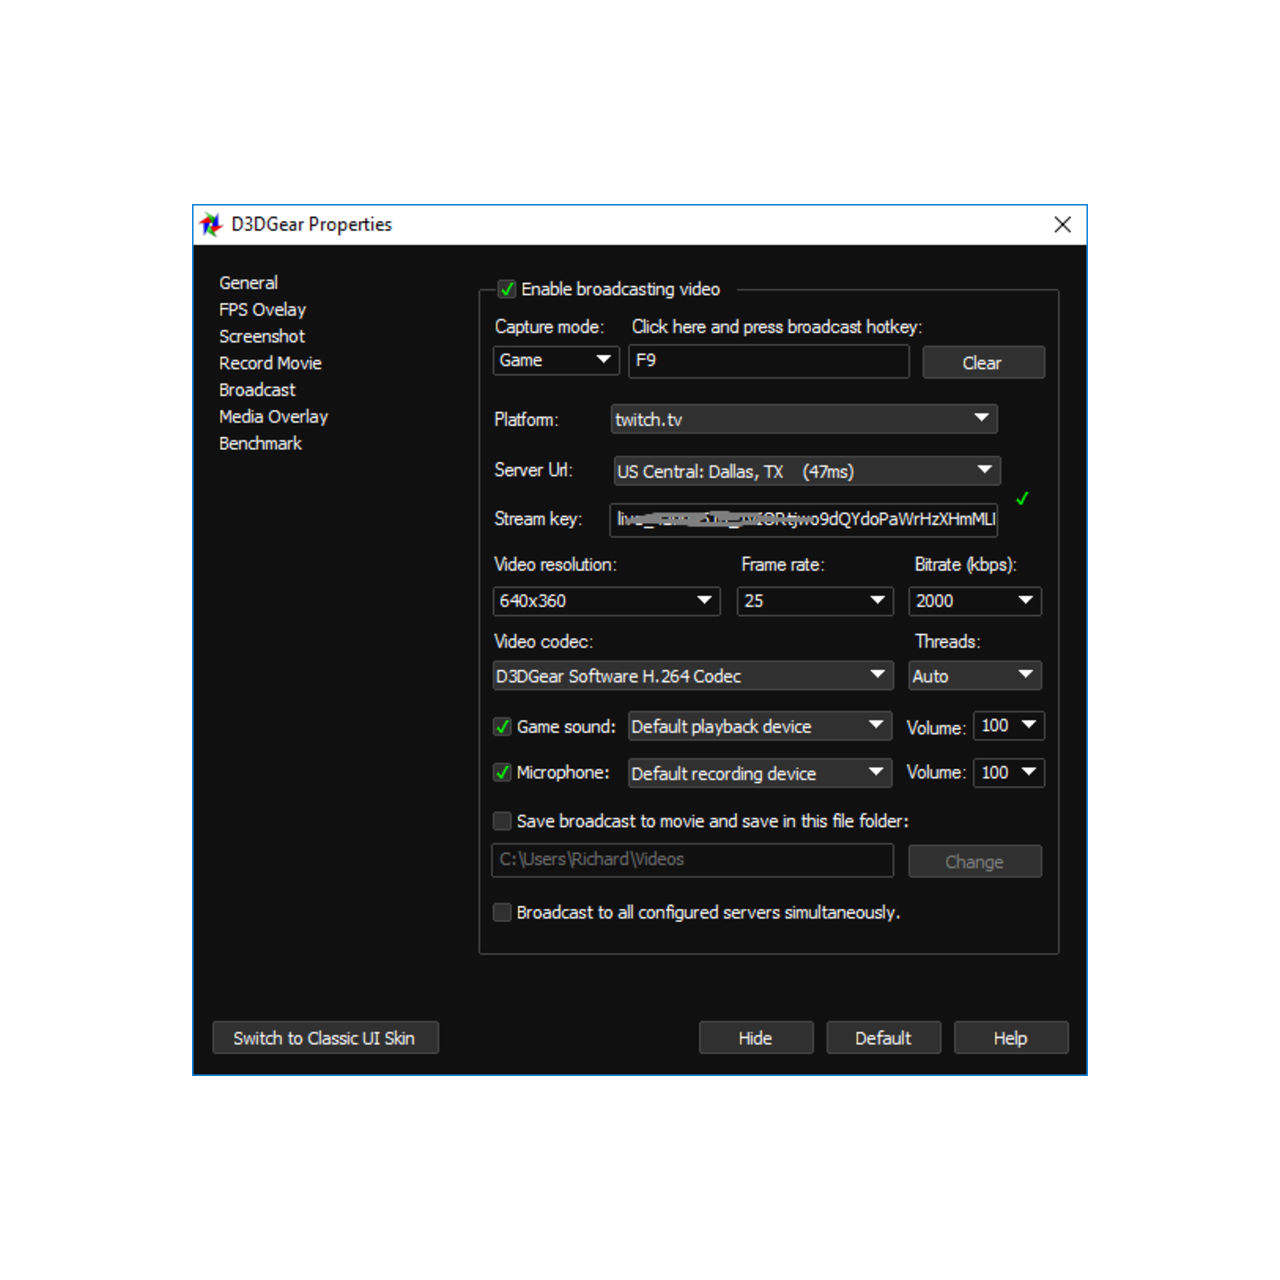Screen dimensions: 1280x1280
Task: Check Broadcast to all configured servers simultaneously
Action: (503, 912)
